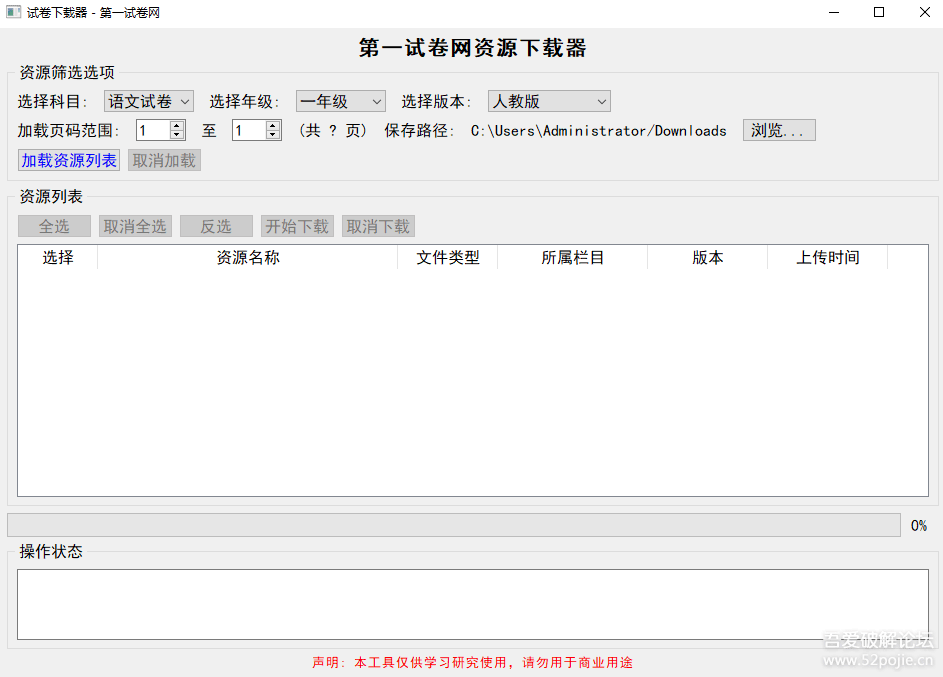Click the red 声明 disclaimer text
The image size is (943, 677).
(473, 663)
